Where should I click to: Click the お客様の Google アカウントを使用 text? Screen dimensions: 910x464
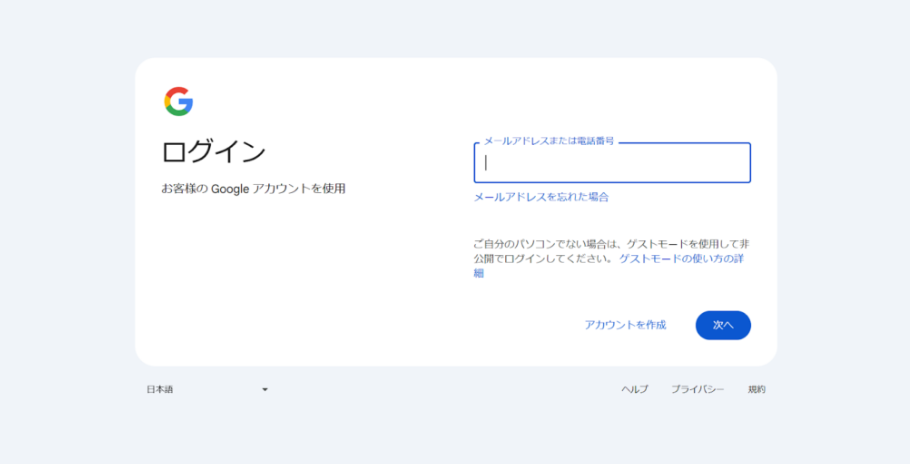(x=254, y=189)
